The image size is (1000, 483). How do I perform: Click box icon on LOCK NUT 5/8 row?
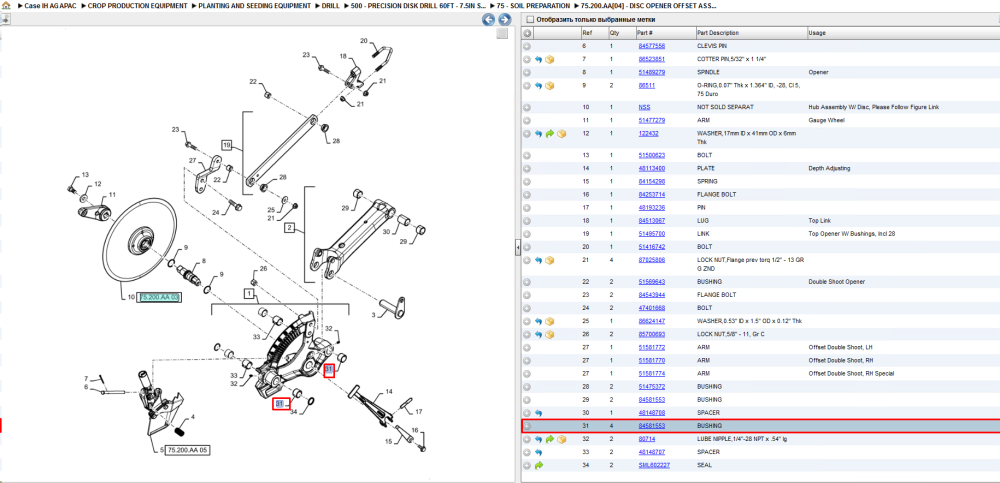point(550,334)
